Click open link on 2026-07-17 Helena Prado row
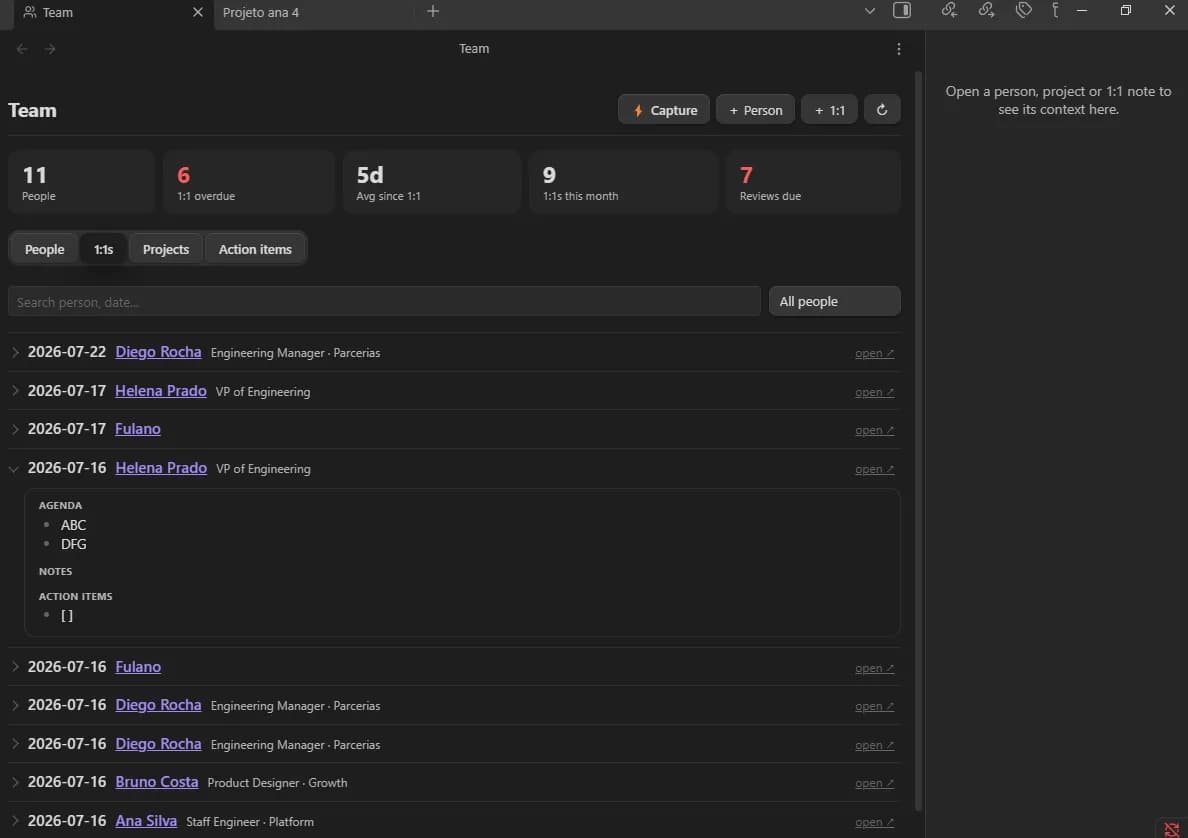 (874, 392)
